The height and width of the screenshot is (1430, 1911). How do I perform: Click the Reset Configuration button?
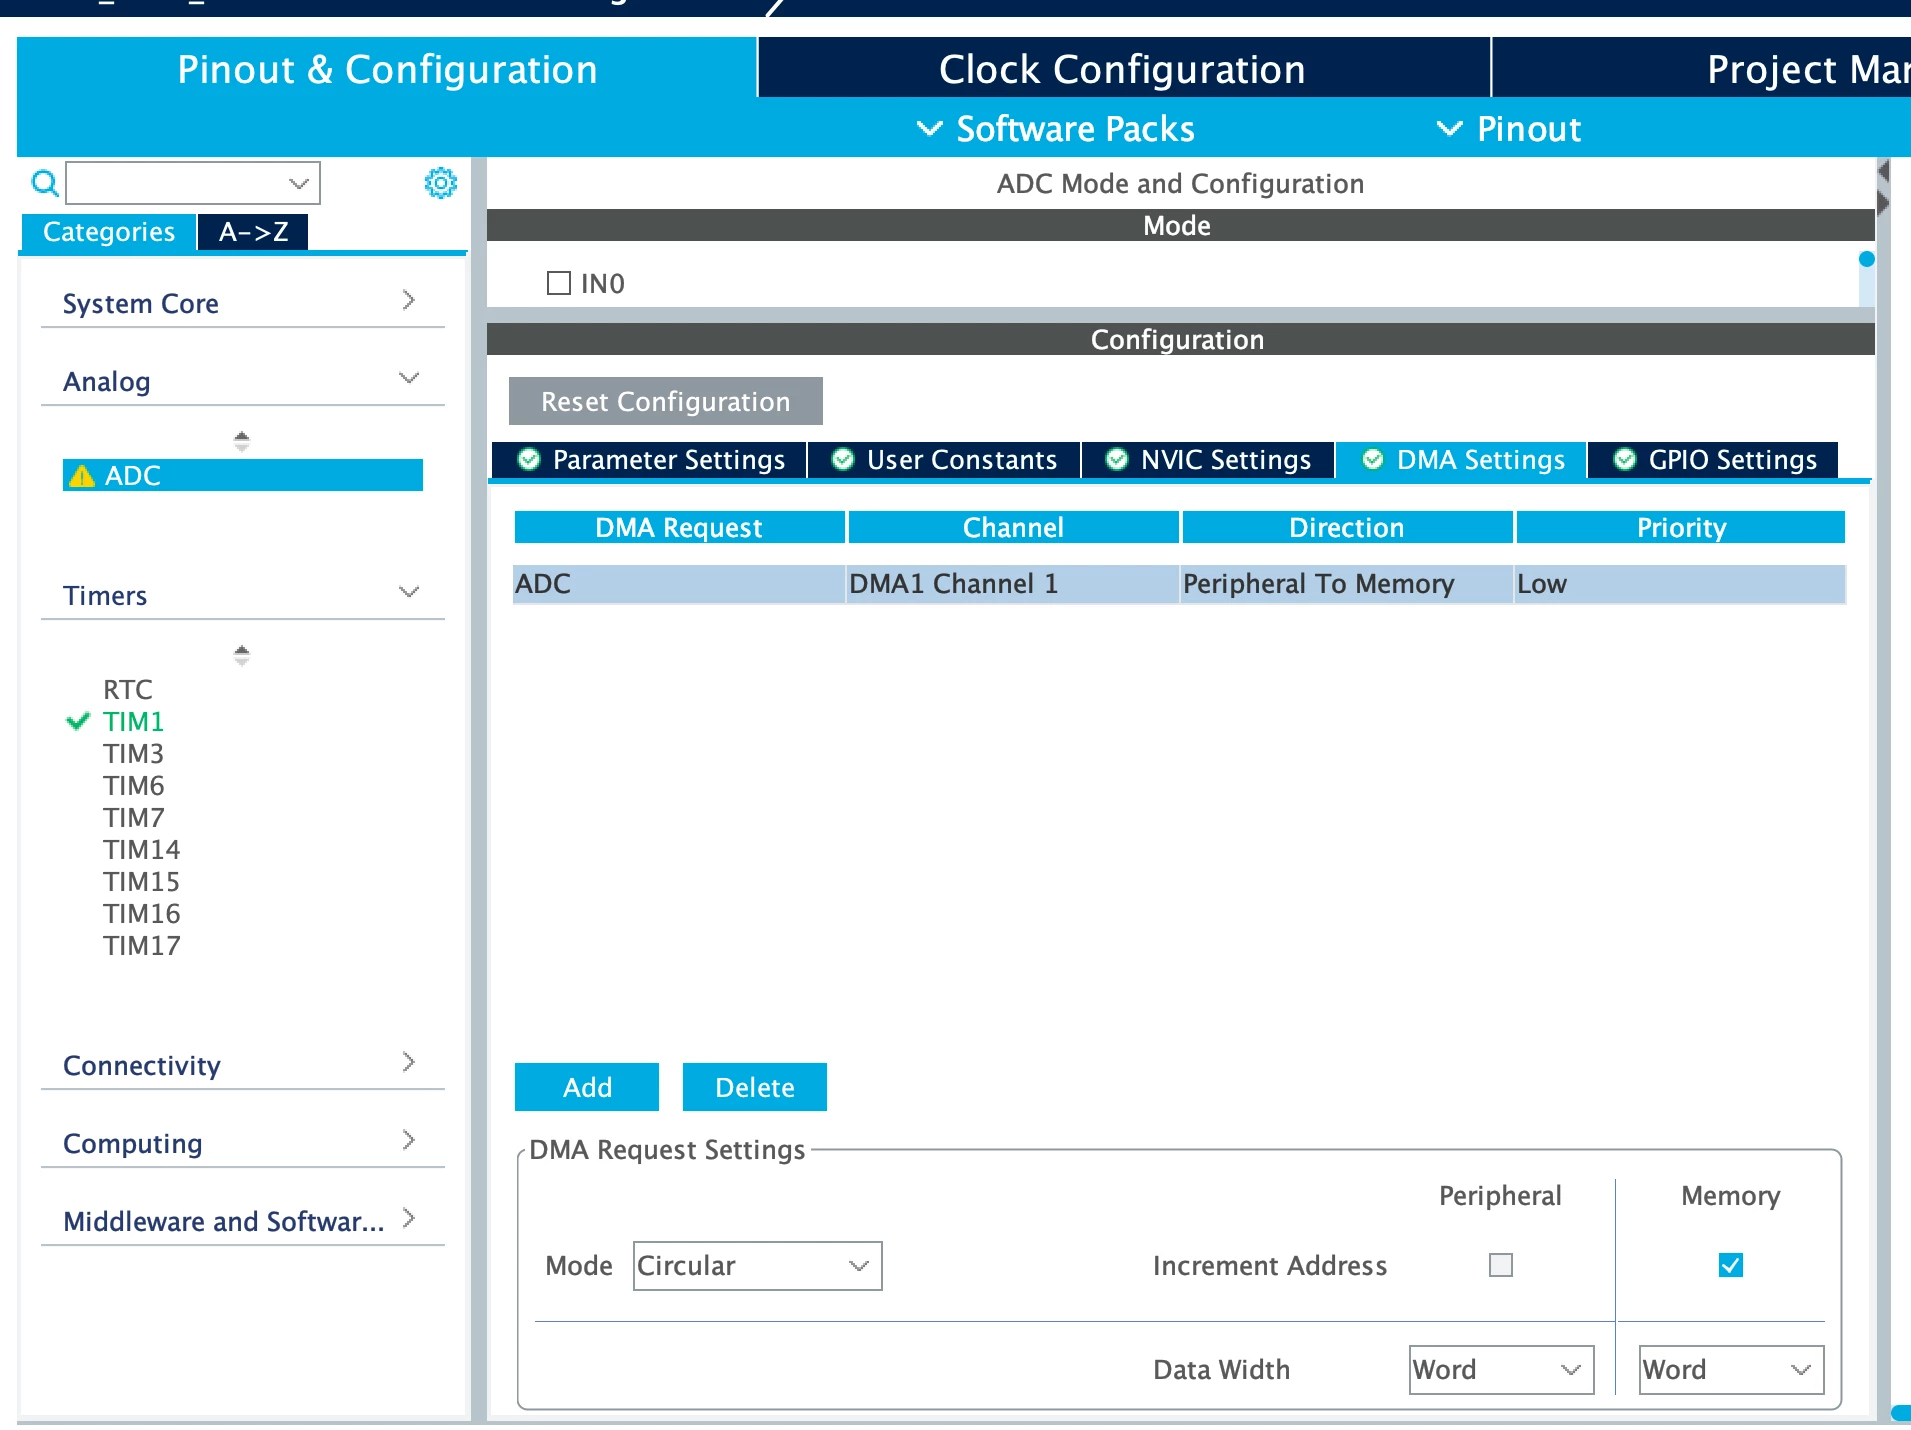point(666,401)
